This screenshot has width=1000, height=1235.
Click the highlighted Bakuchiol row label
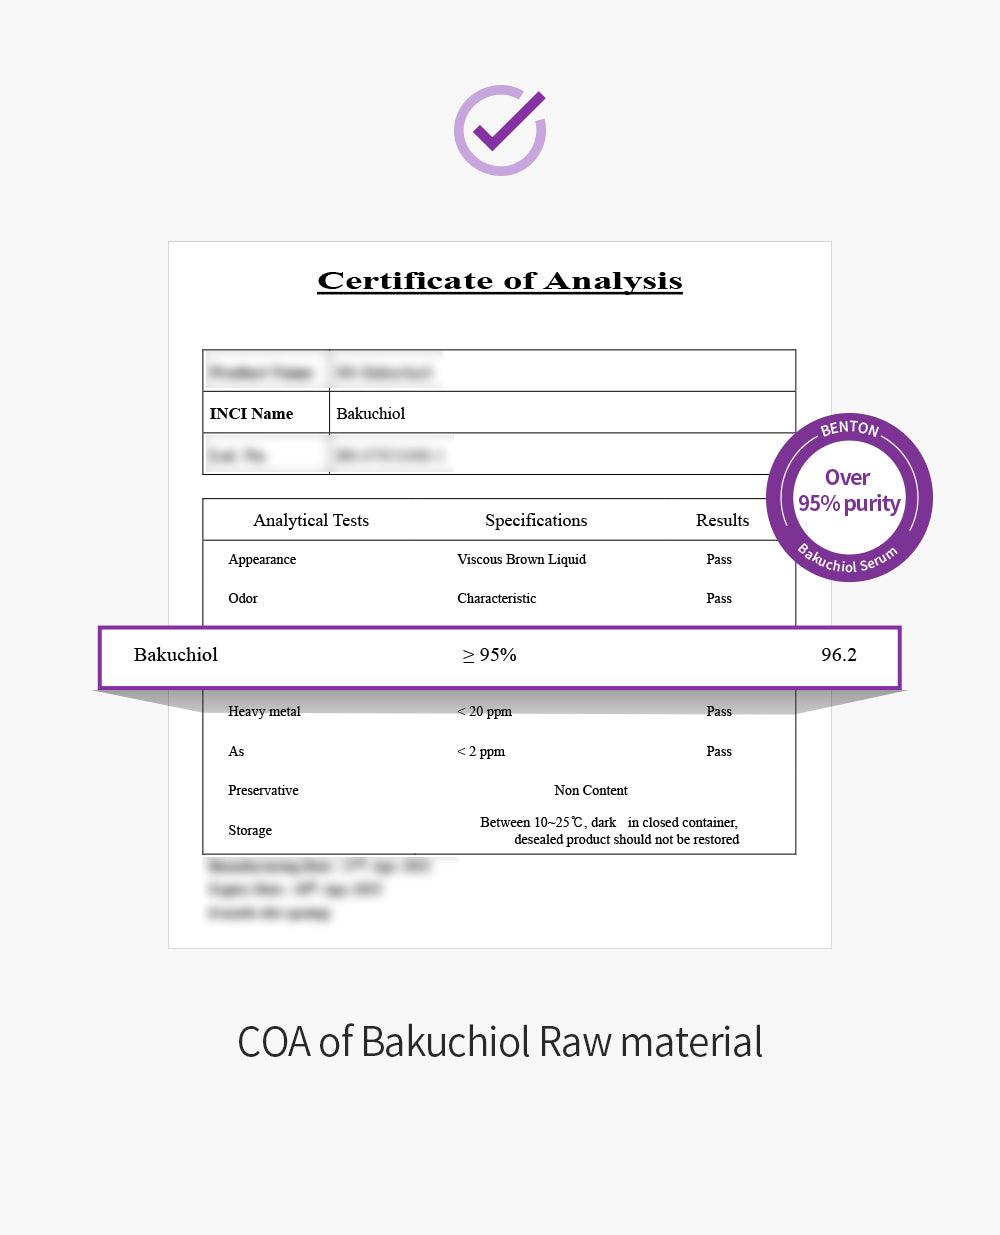point(176,655)
